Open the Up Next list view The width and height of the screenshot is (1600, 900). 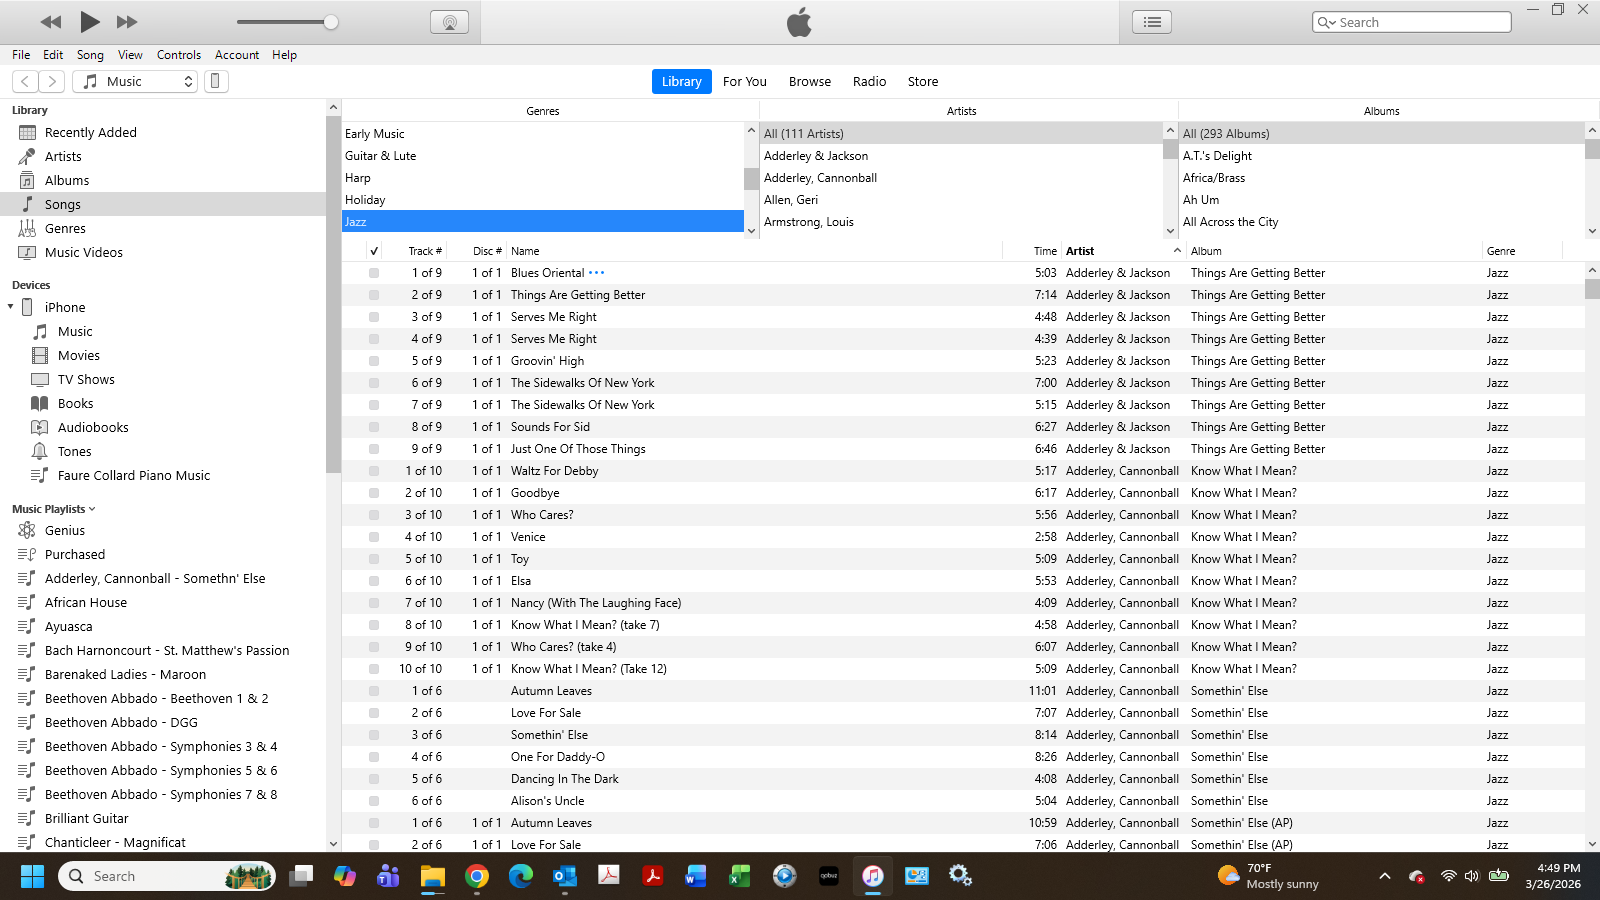(x=1152, y=22)
